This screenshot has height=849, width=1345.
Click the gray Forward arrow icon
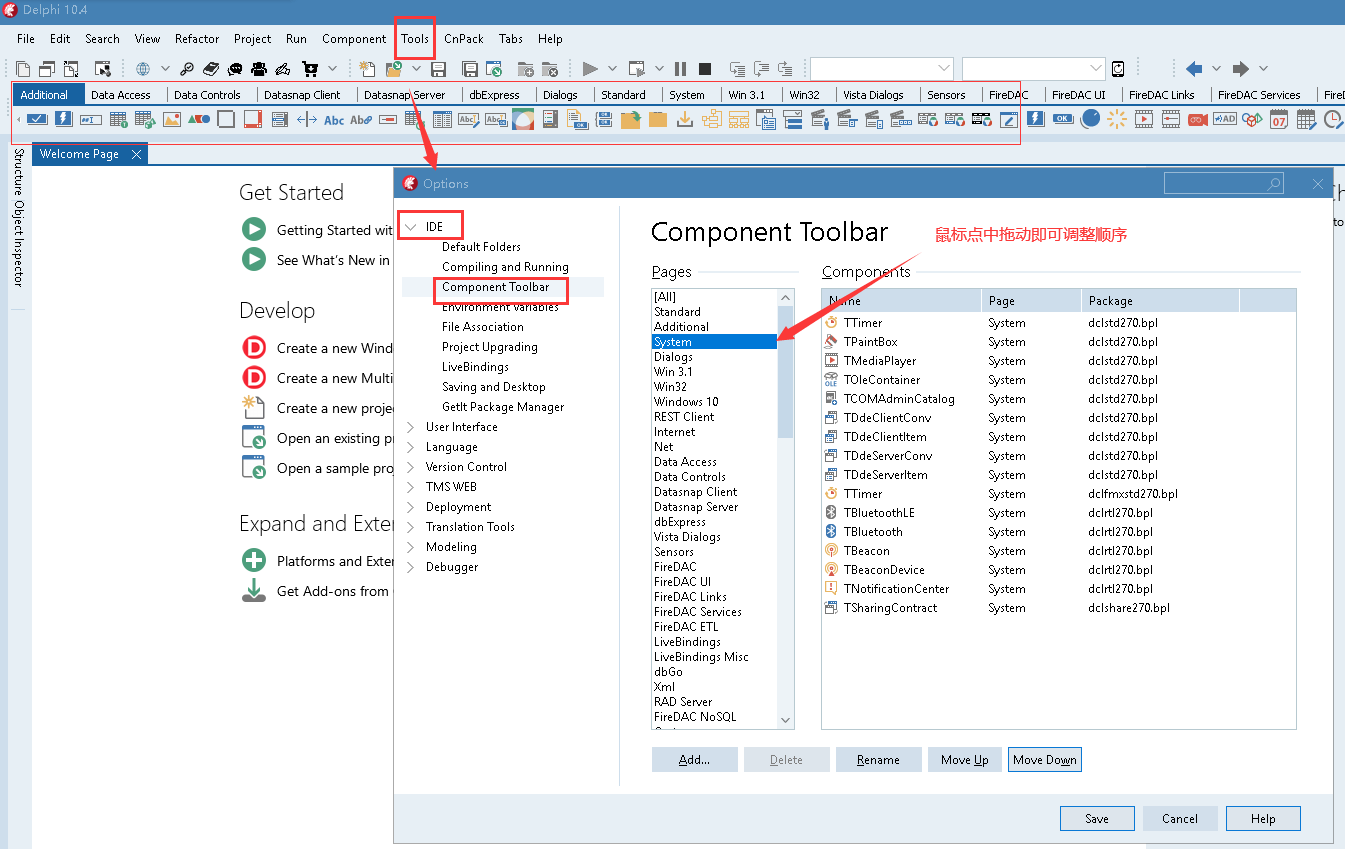pyautogui.click(x=1241, y=69)
